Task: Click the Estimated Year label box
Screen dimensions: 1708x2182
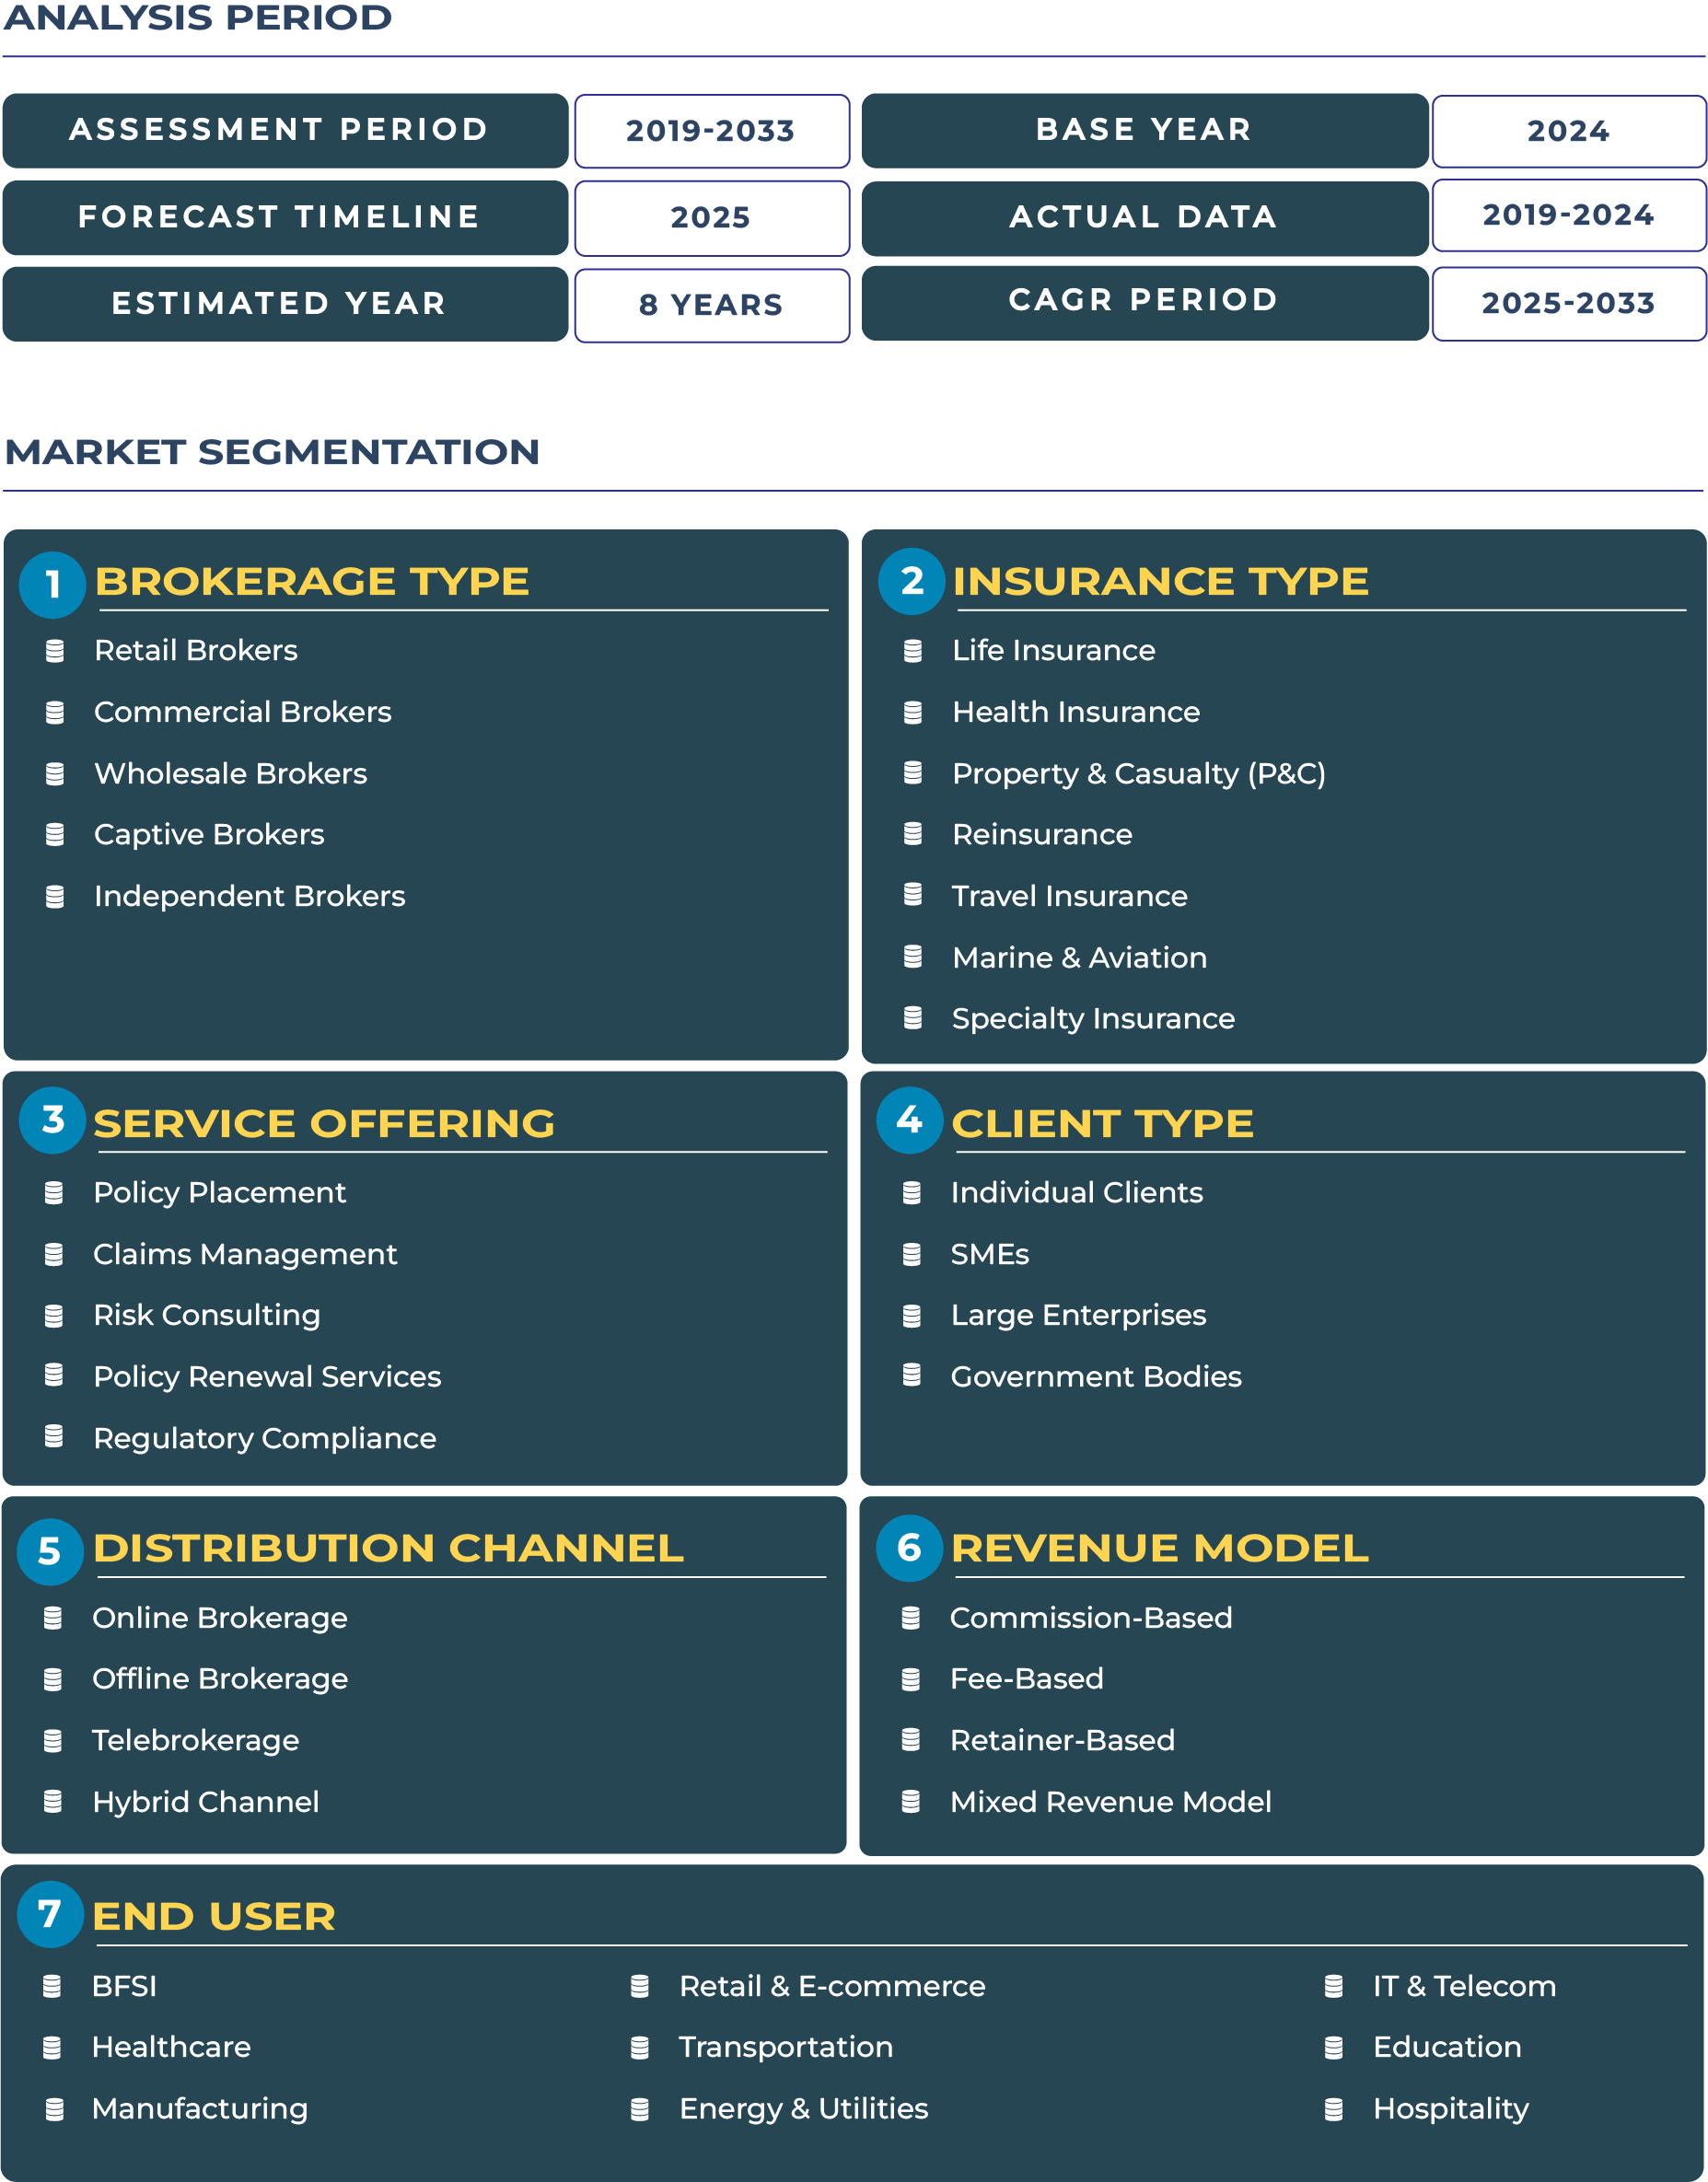Action: [x=286, y=304]
